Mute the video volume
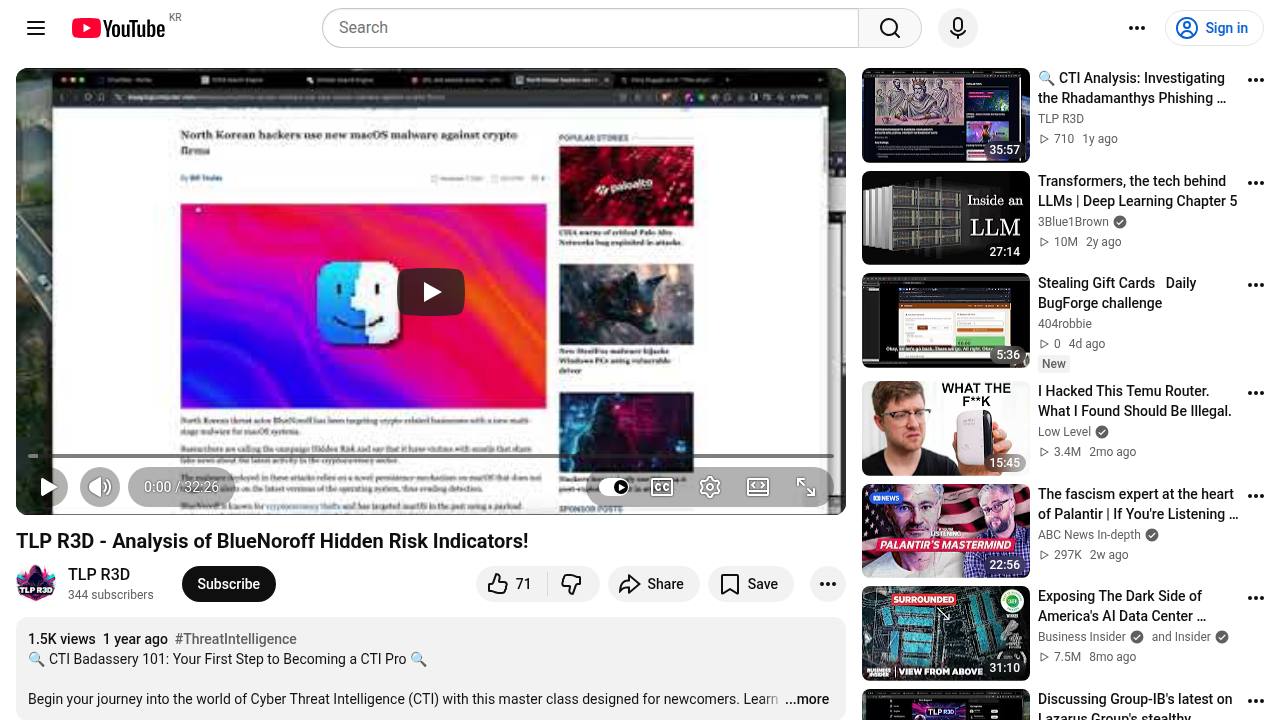 [99, 487]
